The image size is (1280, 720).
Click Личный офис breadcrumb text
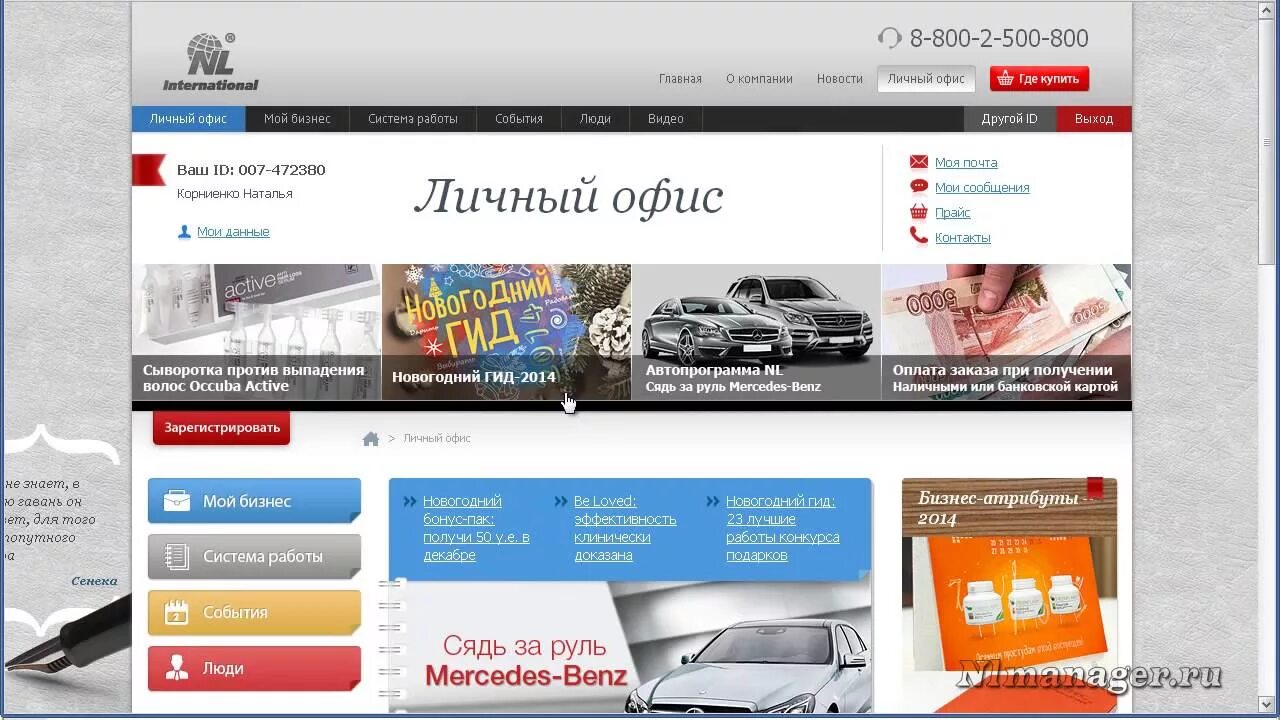tap(437, 438)
